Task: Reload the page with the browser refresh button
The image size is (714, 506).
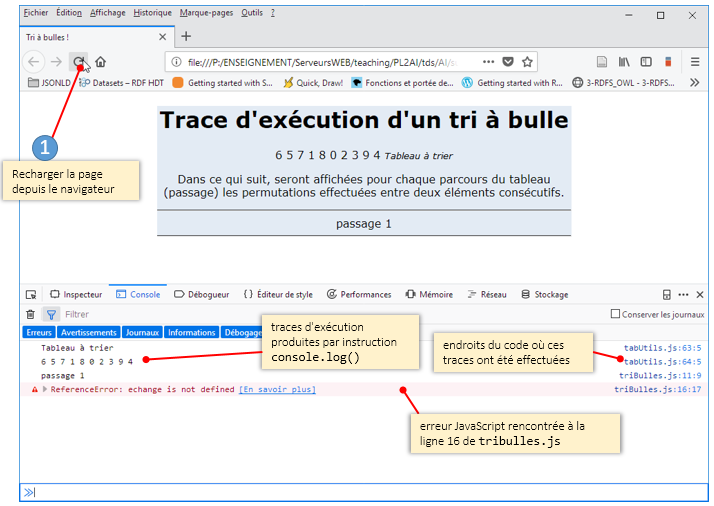Action: coord(79,61)
